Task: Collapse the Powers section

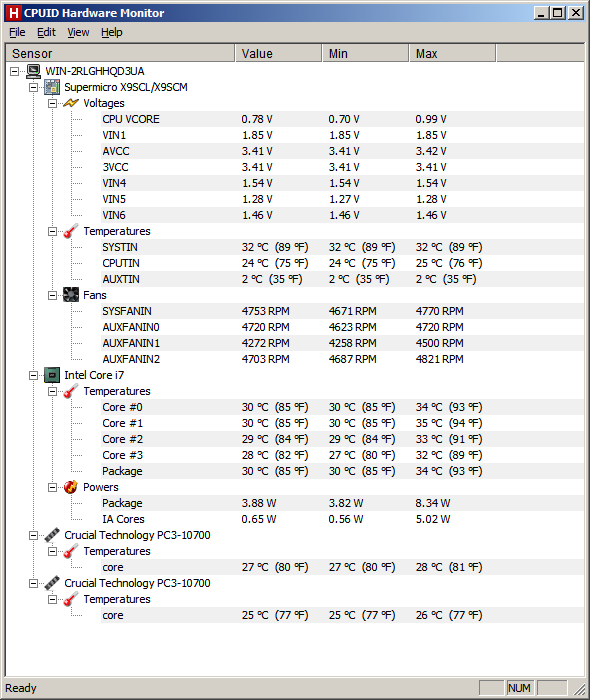Action: pos(52,488)
